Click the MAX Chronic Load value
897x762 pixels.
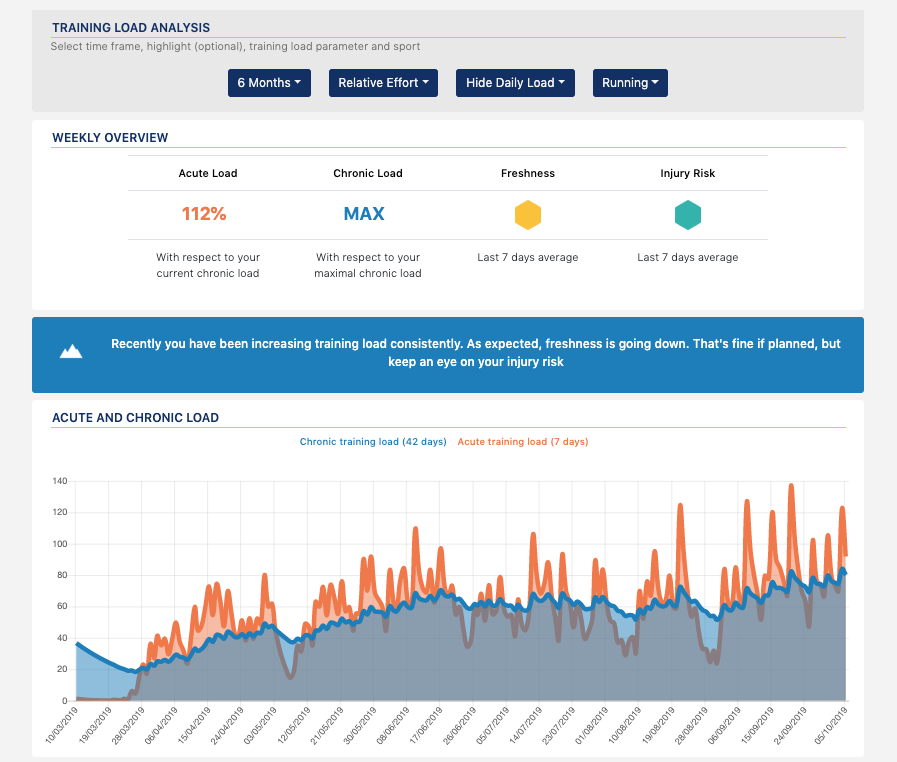click(x=364, y=214)
